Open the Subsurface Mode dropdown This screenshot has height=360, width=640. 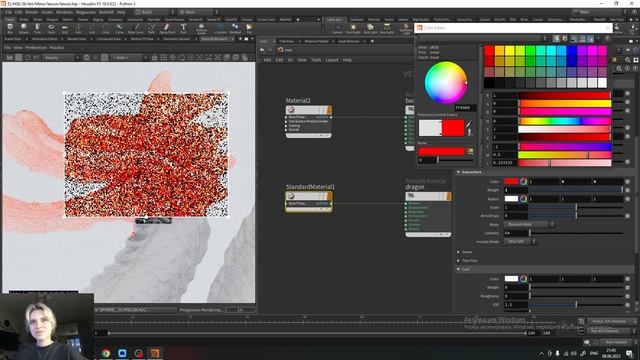[x=529, y=224]
